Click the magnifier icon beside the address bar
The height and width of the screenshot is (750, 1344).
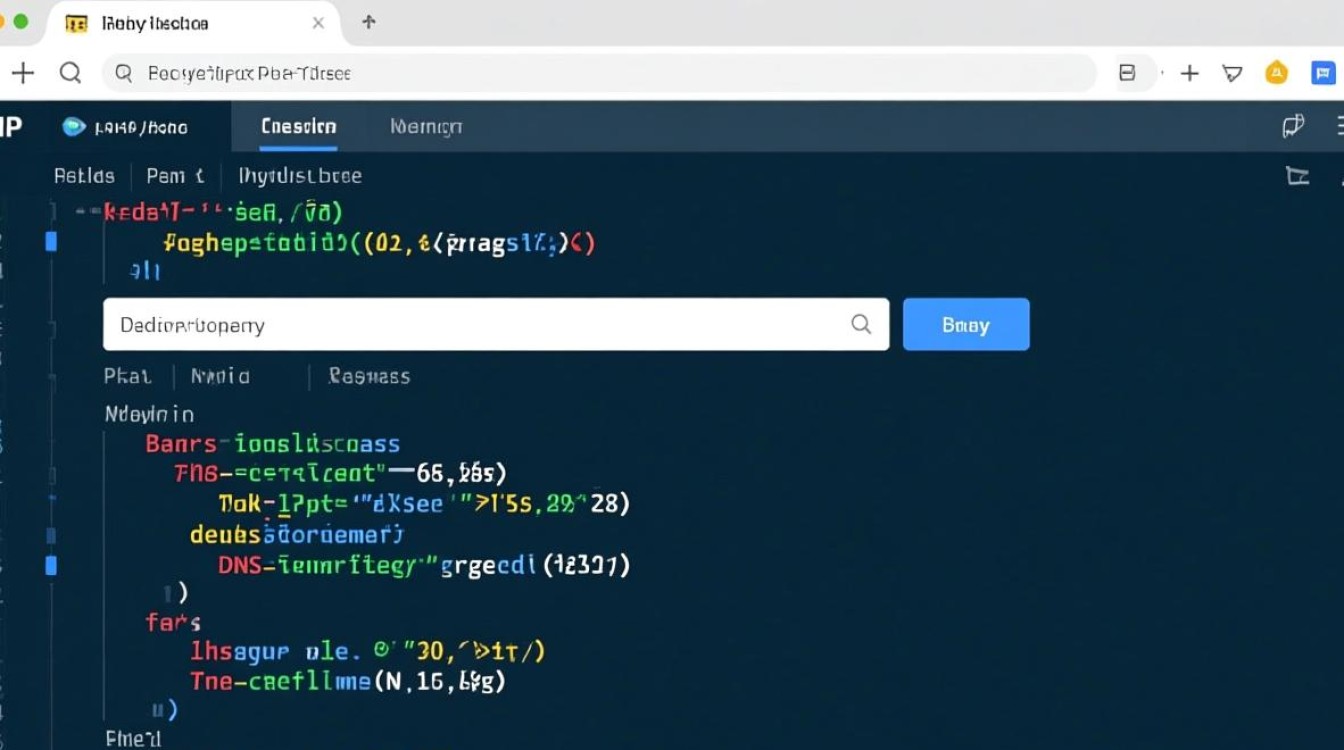click(70, 73)
